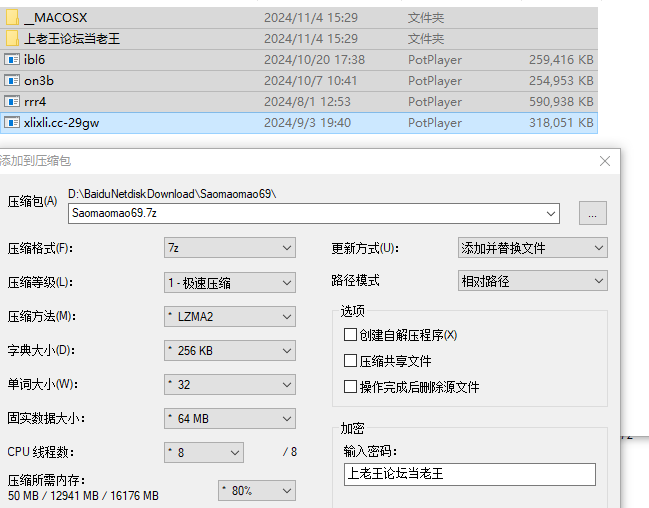Open the 单词大小 32 dropdown
The width and height of the screenshot is (649, 508).
(230, 385)
